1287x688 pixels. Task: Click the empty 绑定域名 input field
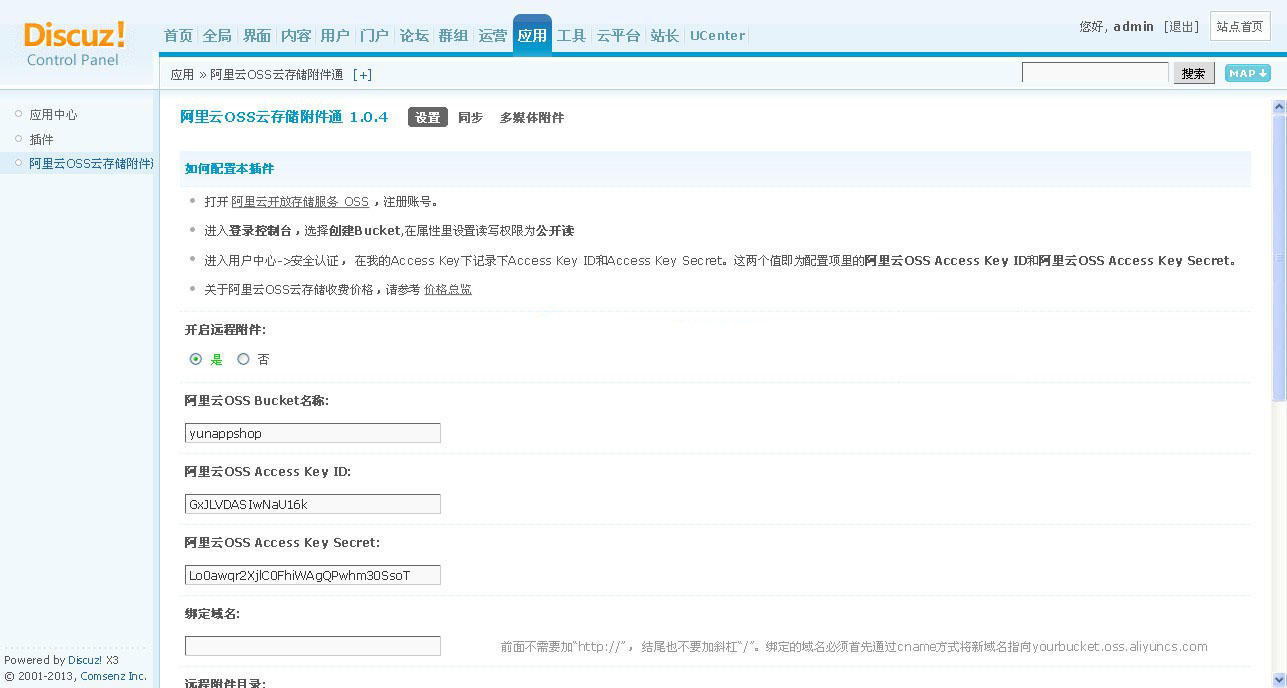[313, 646]
